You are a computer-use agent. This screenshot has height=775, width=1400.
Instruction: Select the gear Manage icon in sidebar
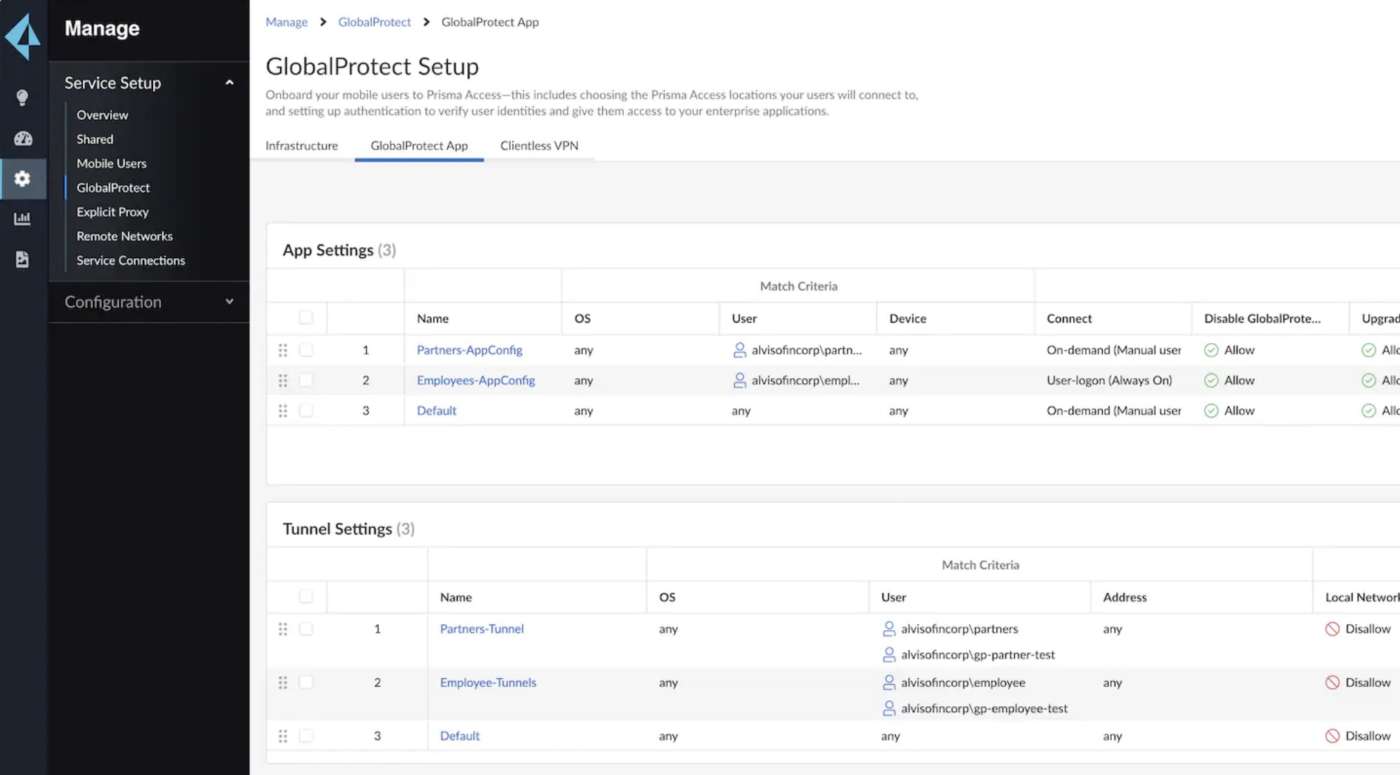[x=22, y=179]
